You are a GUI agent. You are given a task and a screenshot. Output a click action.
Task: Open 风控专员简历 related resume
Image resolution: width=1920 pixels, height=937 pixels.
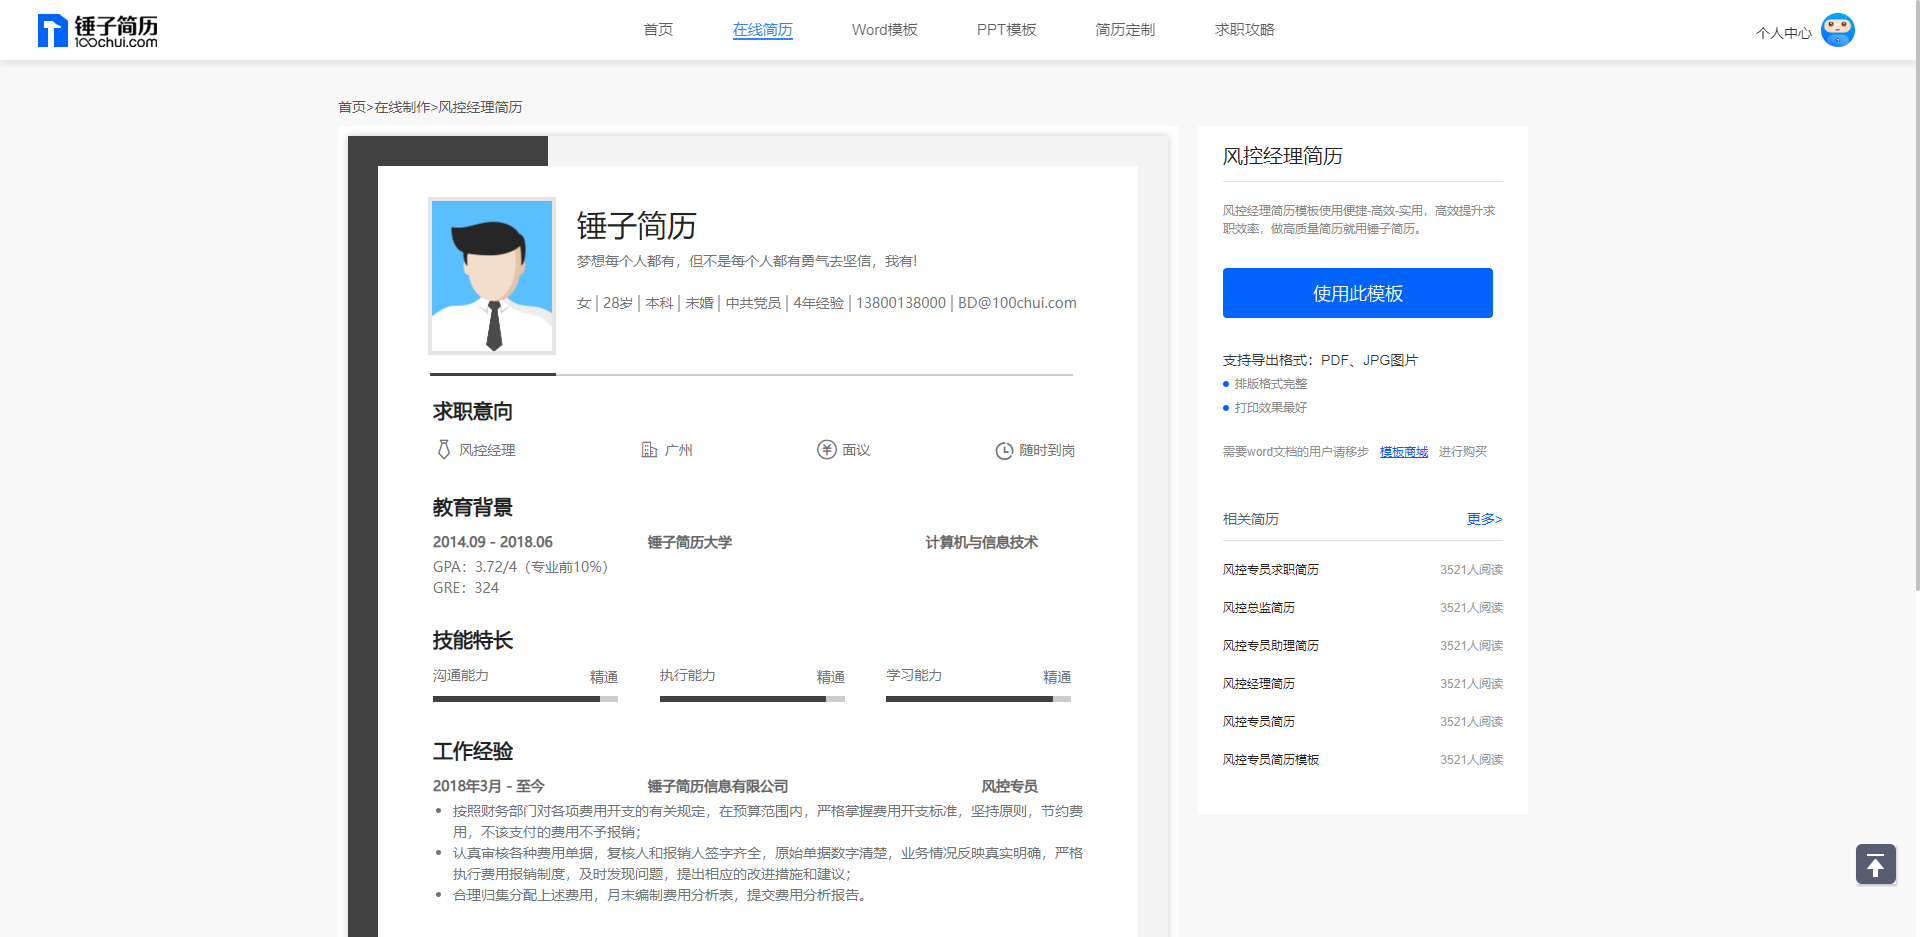pos(1258,722)
